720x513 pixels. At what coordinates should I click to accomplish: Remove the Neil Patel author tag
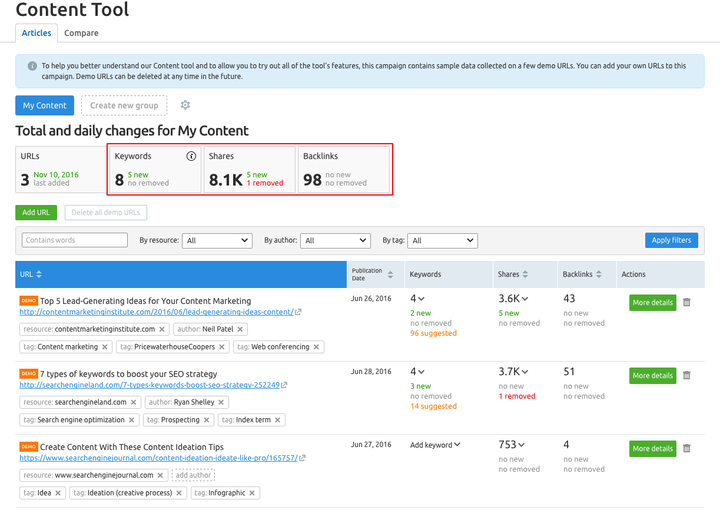pos(240,329)
